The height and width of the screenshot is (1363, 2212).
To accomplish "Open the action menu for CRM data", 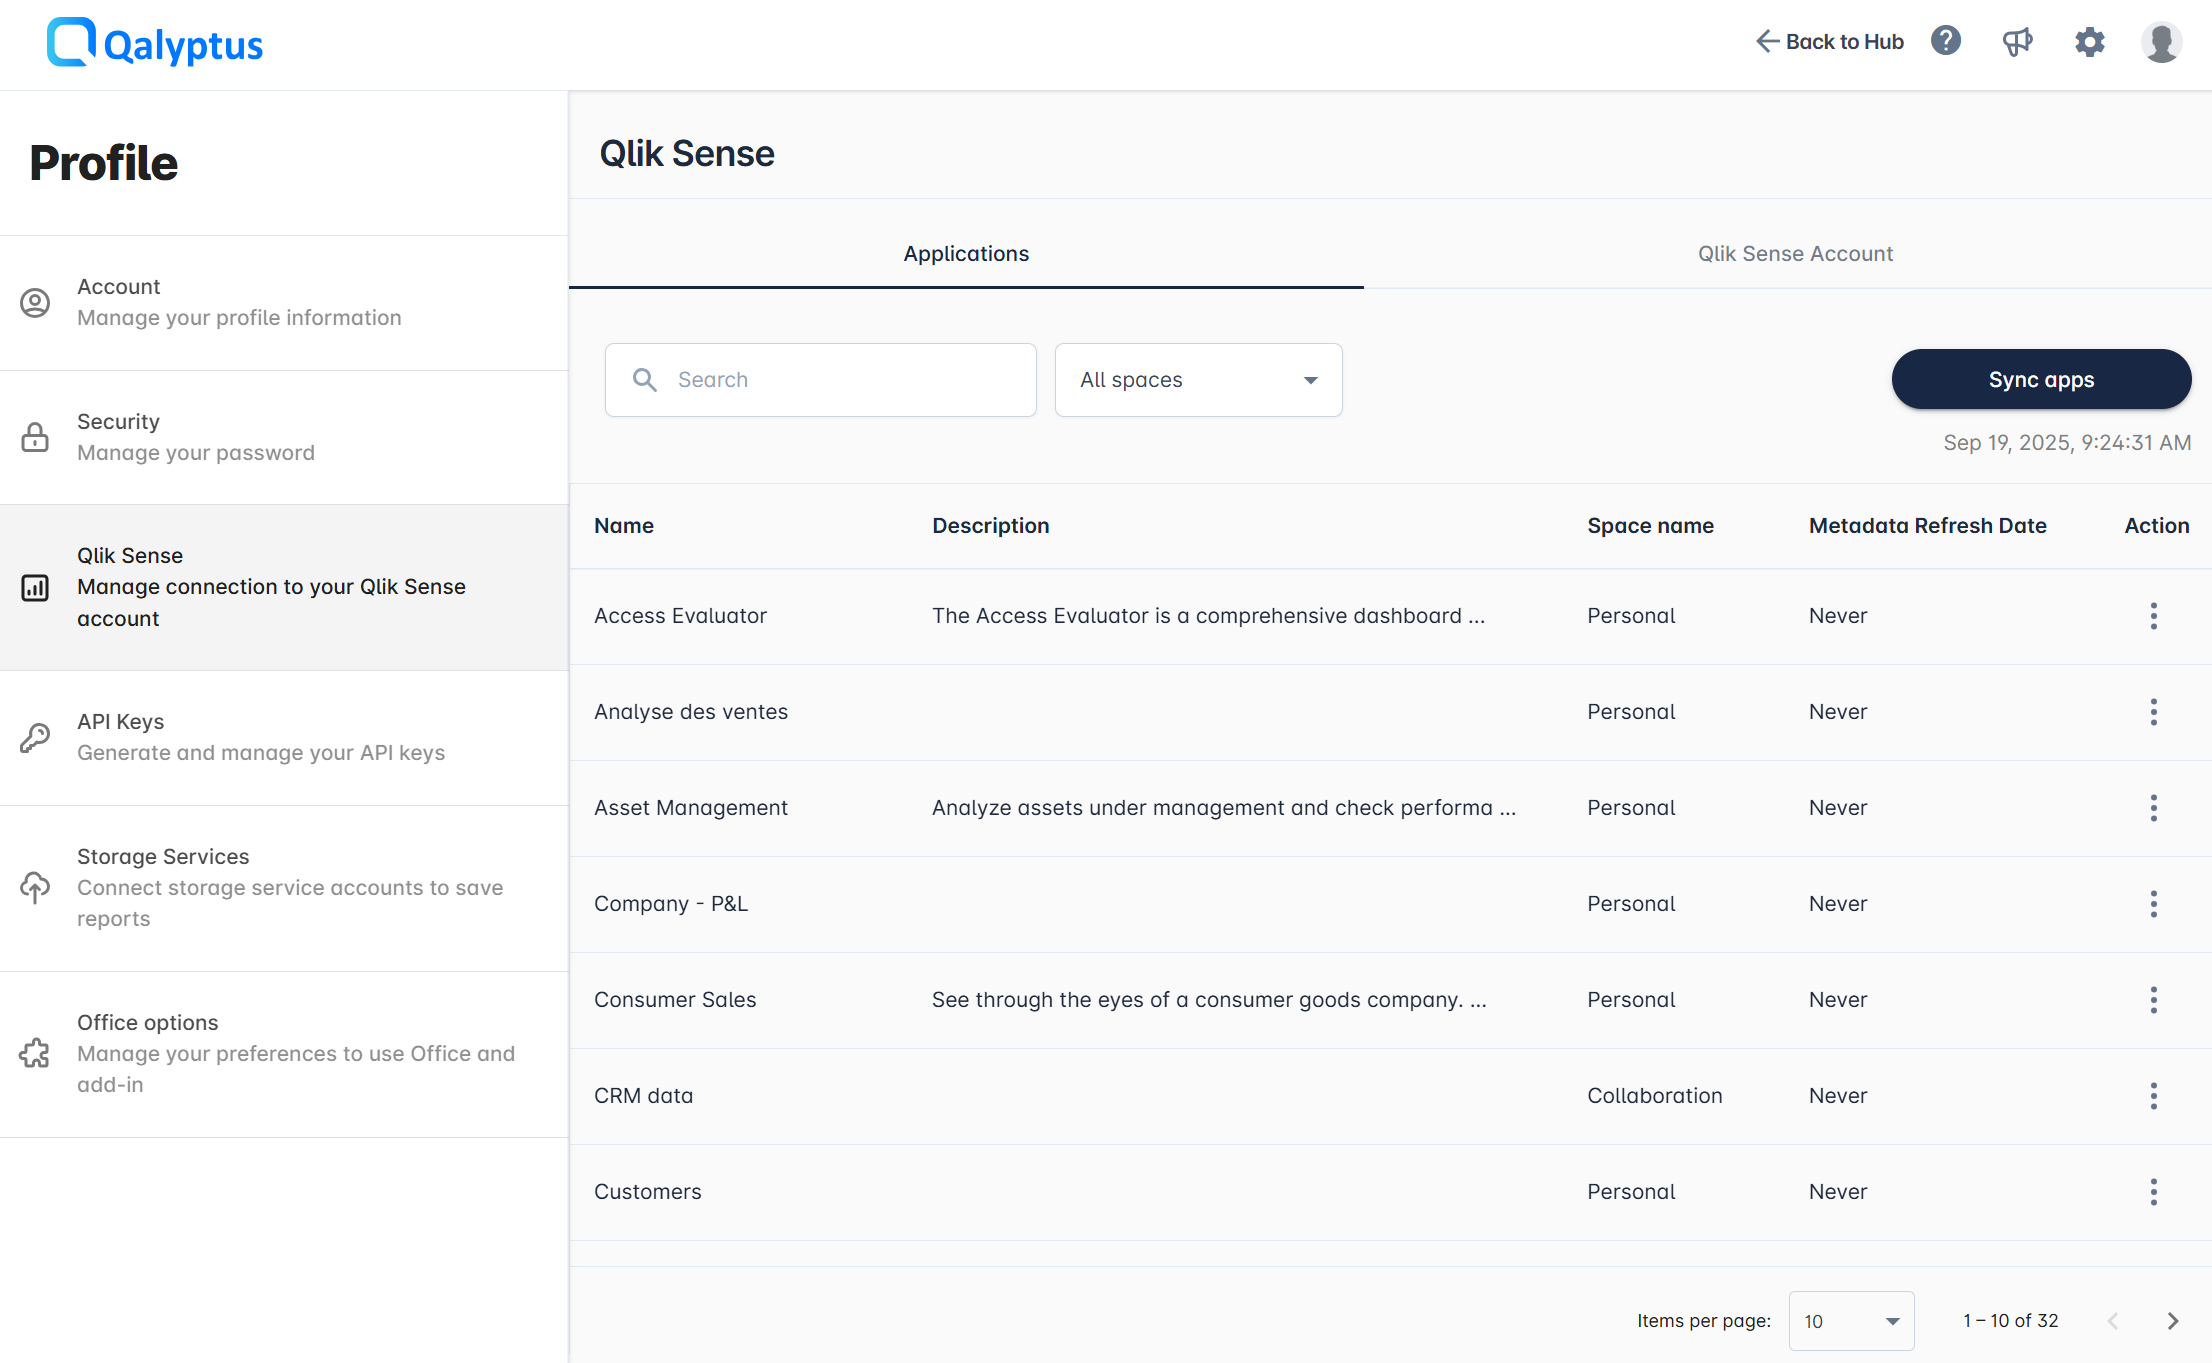I will click(x=2153, y=1095).
